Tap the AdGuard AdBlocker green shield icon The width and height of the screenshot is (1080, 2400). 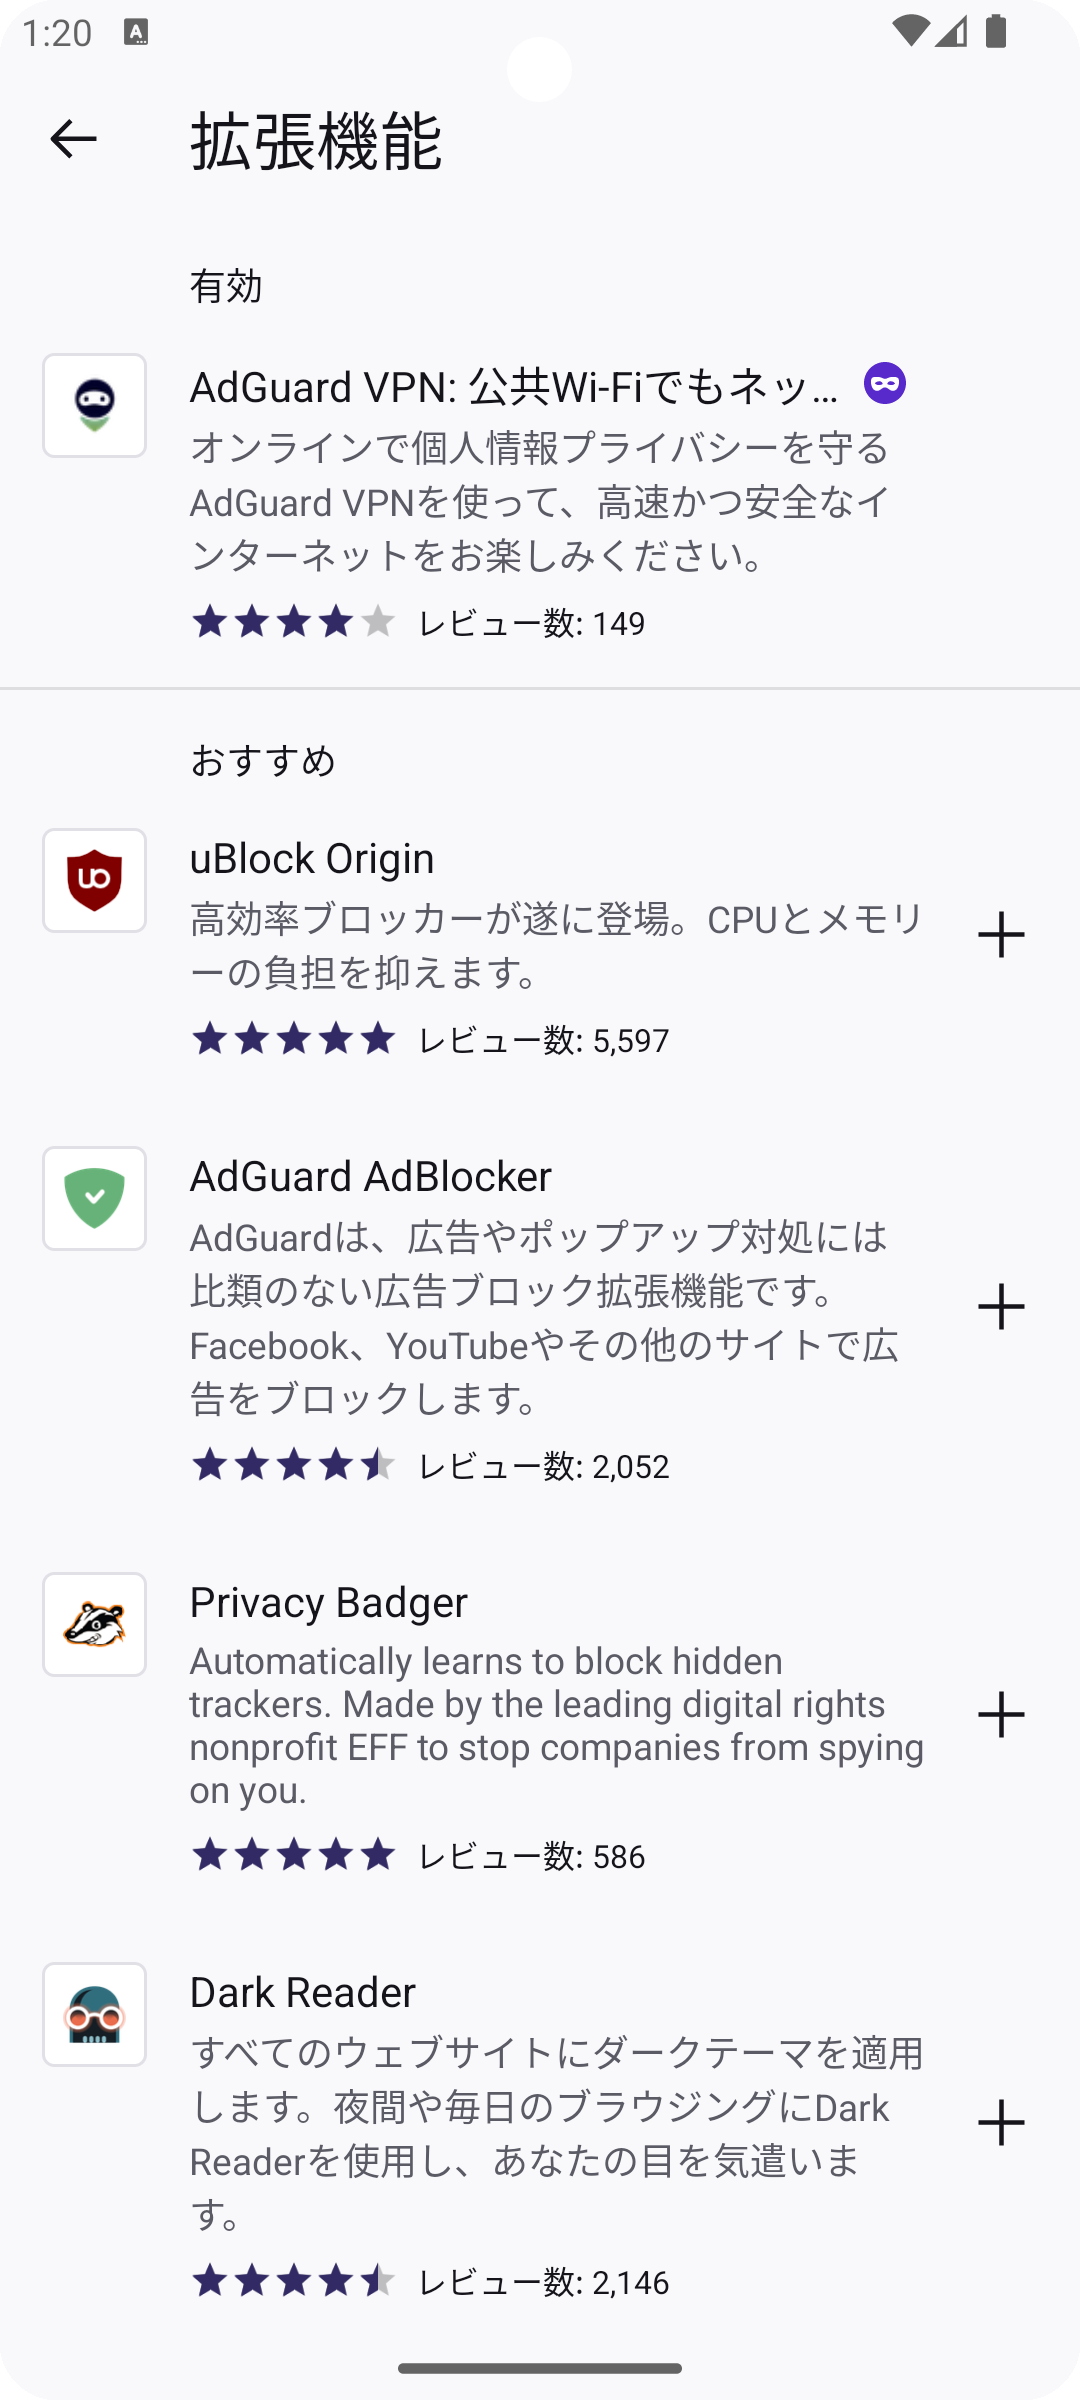click(94, 1199)
